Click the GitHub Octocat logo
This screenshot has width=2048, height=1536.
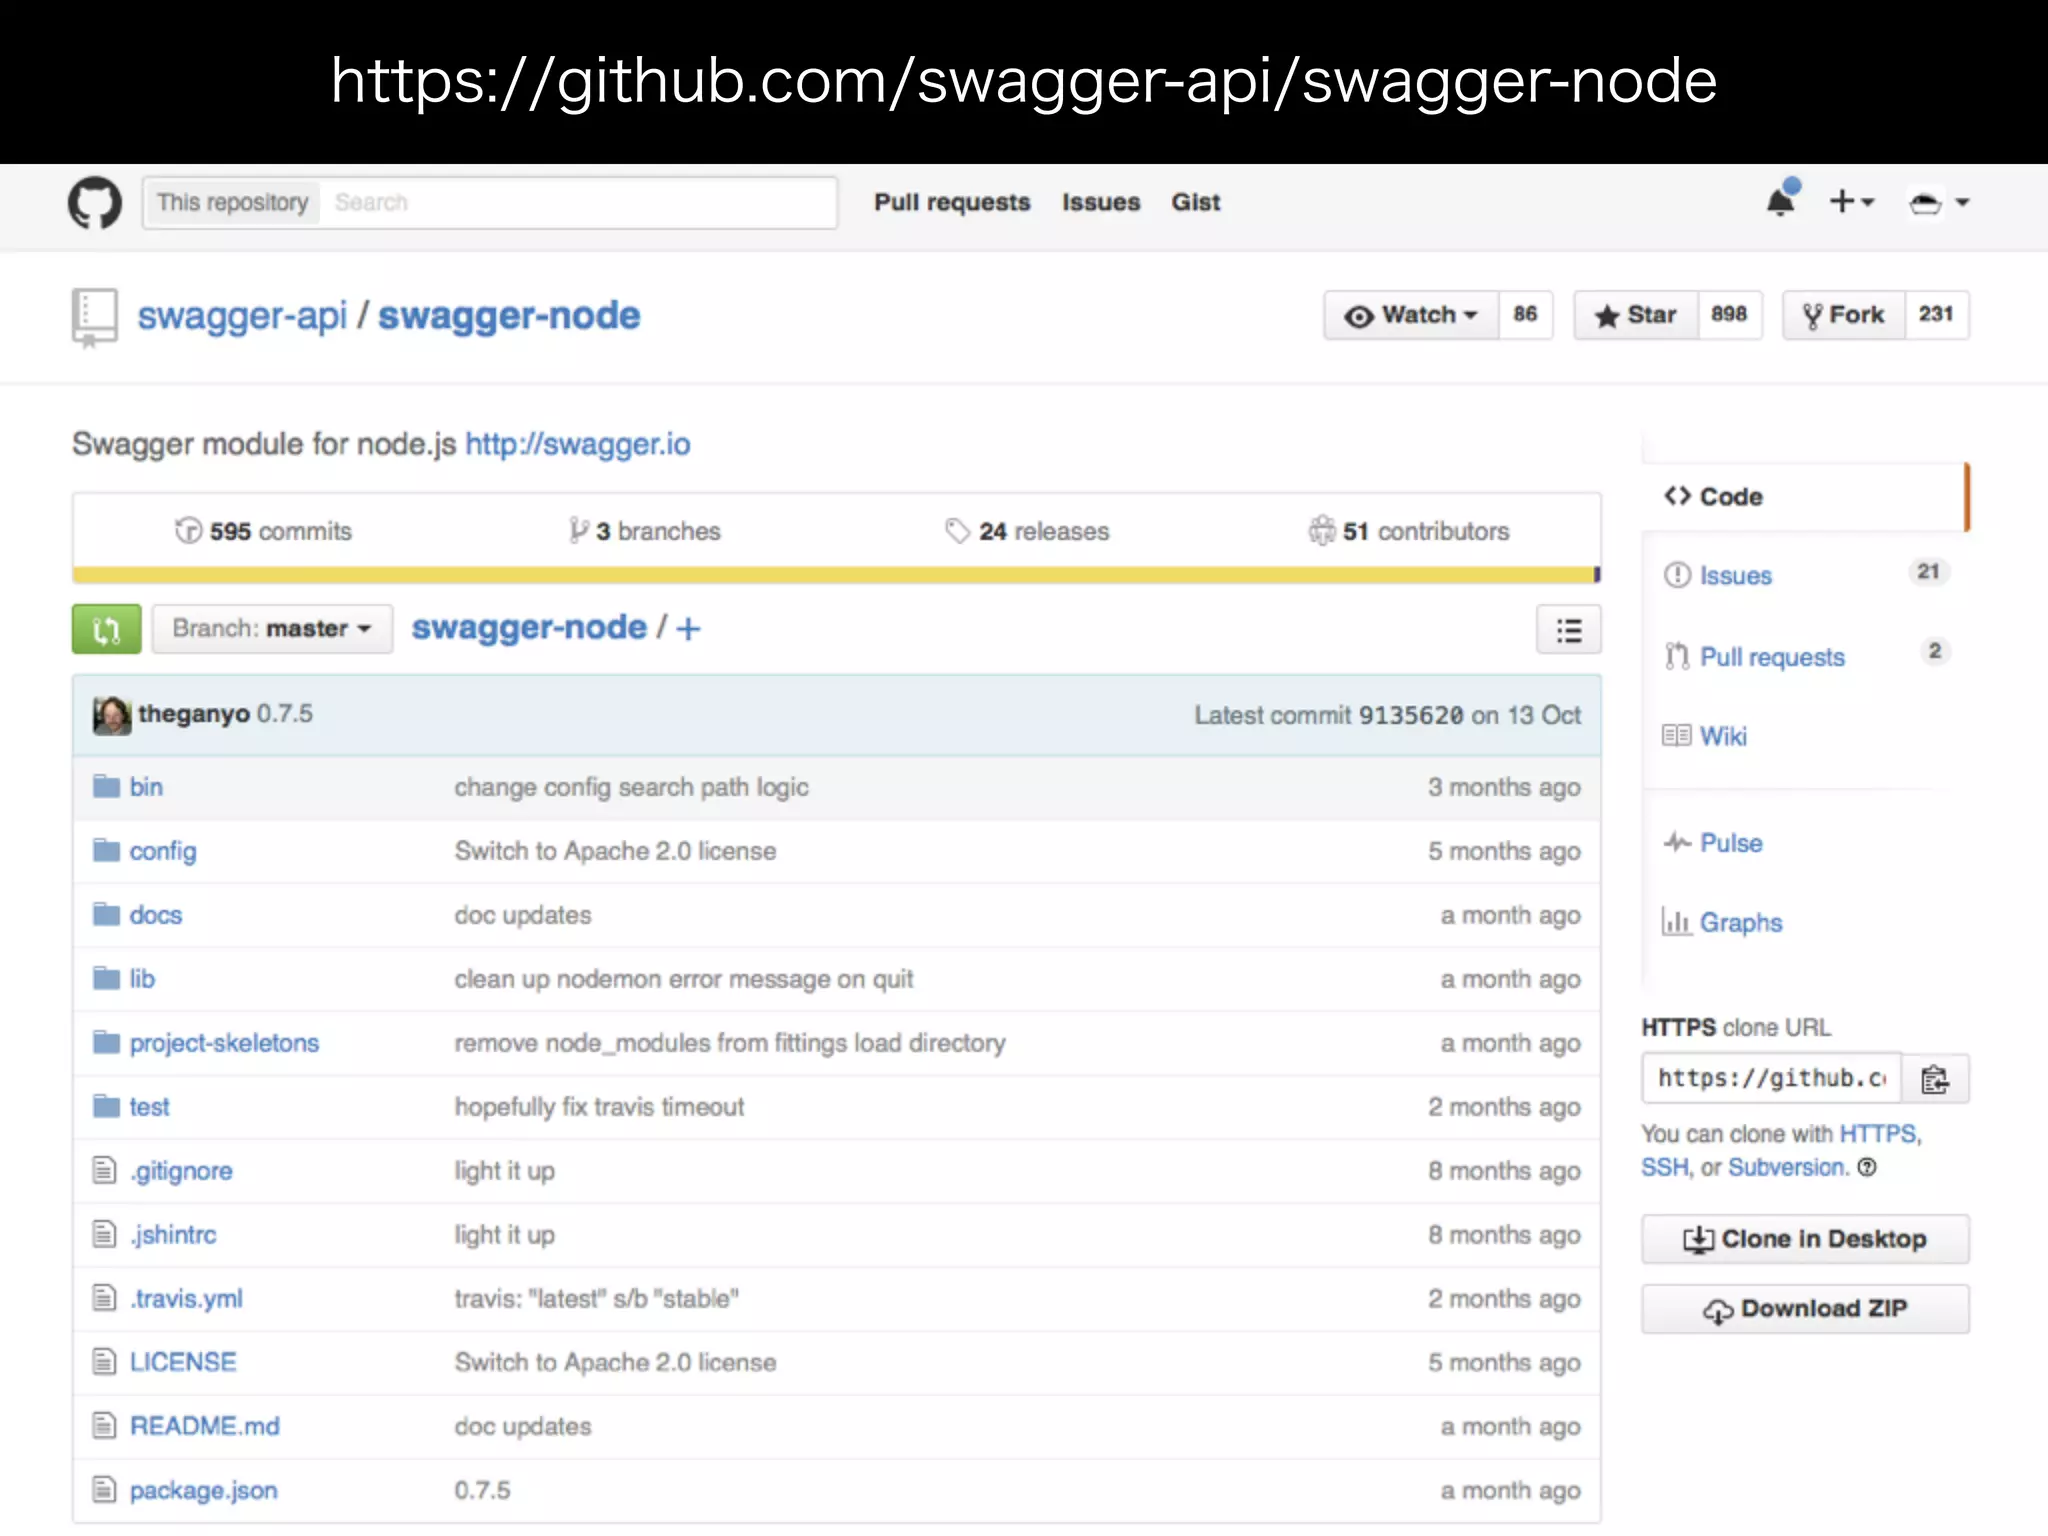coord(95,203)
